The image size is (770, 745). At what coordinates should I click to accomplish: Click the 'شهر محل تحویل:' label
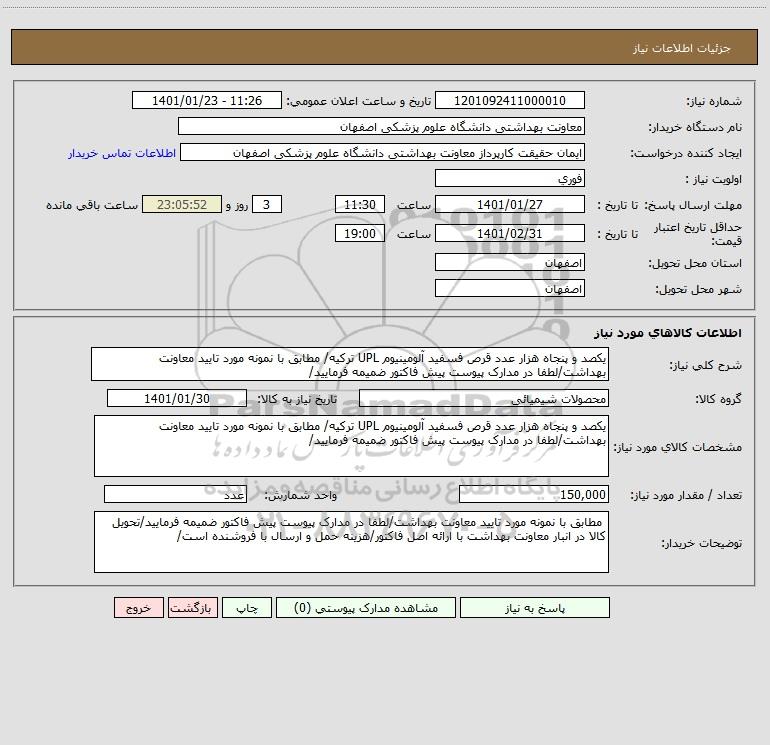point(698,290)
